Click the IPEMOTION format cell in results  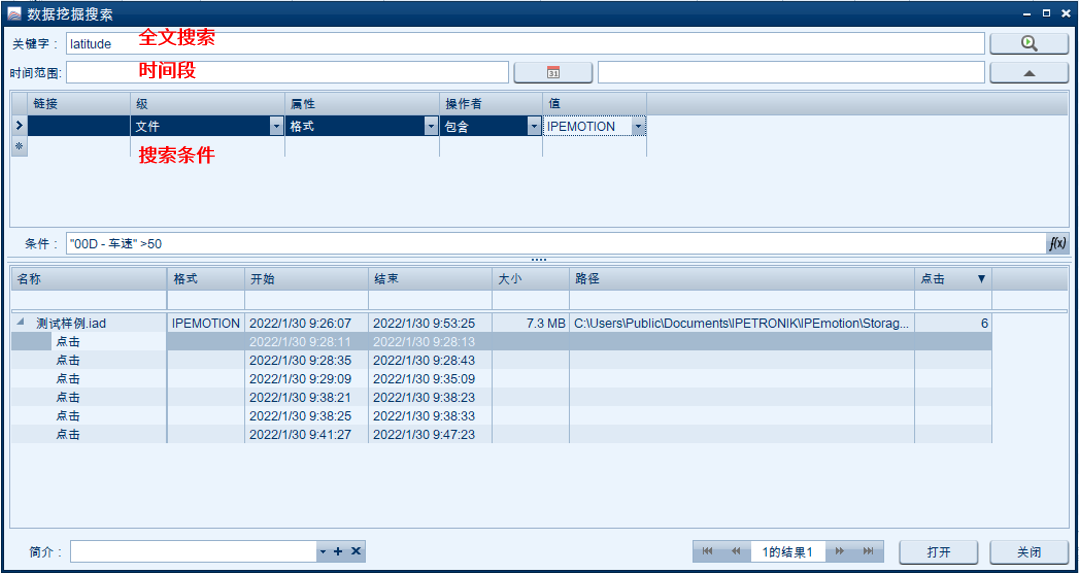tap(205, 323)
